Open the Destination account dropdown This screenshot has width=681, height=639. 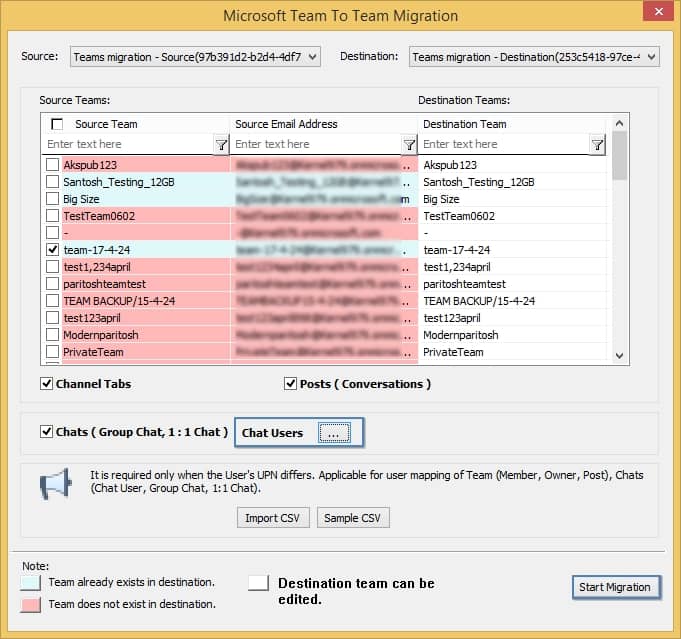click(534, 57)
